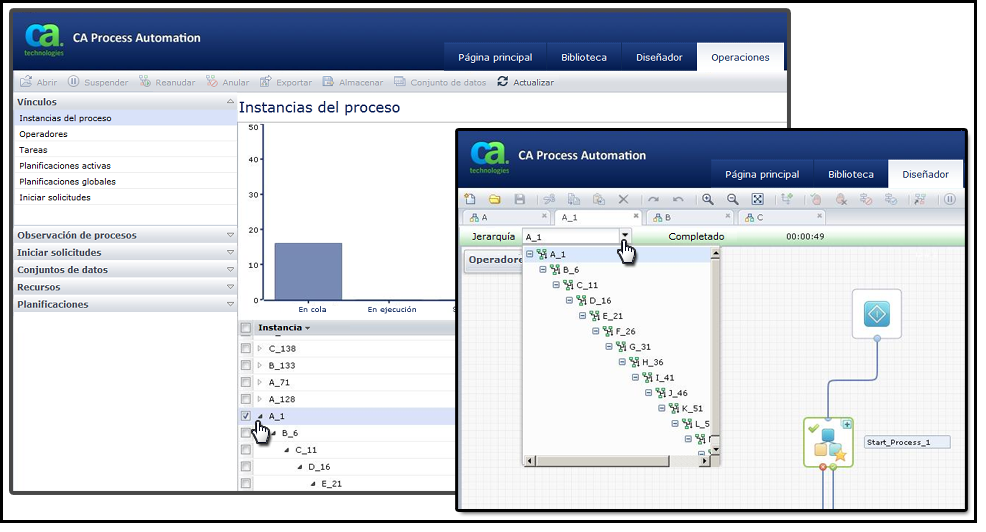Click the auto-layout icon left of Pause icon
This screenshot has width=986, height=532.
[920, 199]
